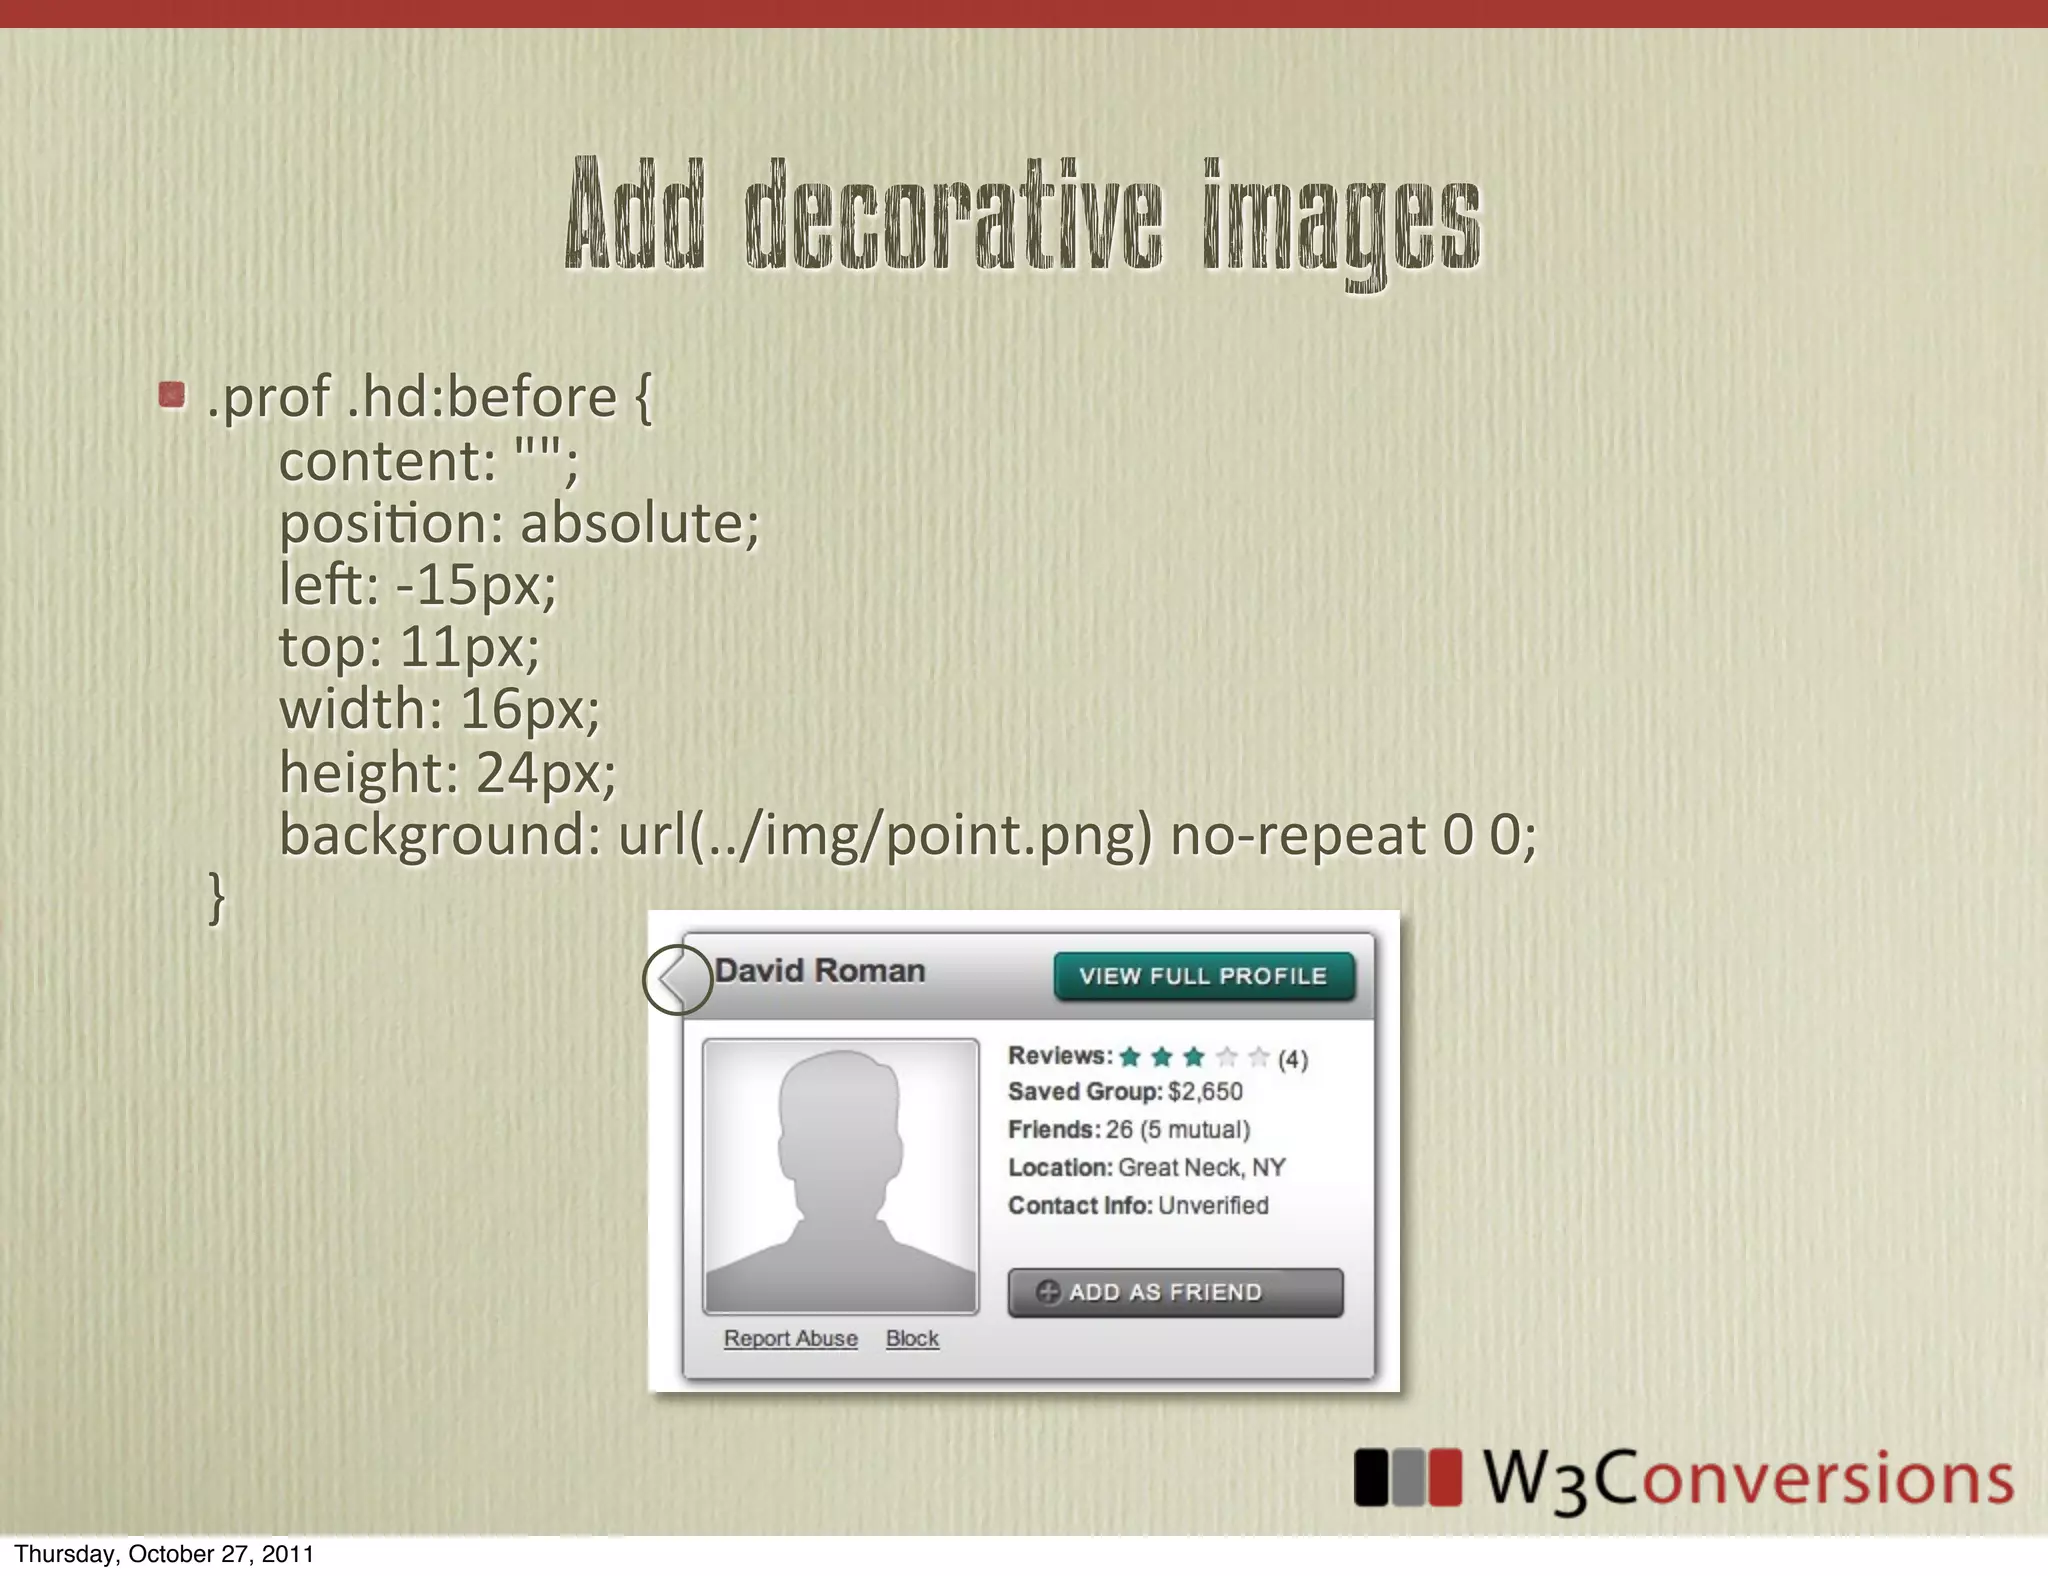This screenshot has height=1576, width=2048.
Task: Click the first teal review star
Action: [1130, 1057]
